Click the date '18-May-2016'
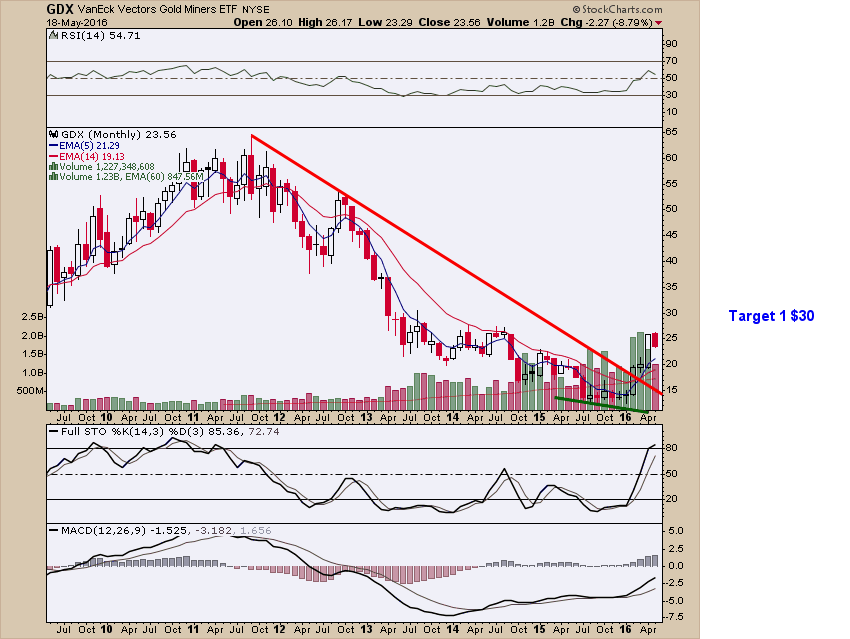The width and height of the screenshot is (850, 639). click(x=77, y=23)
